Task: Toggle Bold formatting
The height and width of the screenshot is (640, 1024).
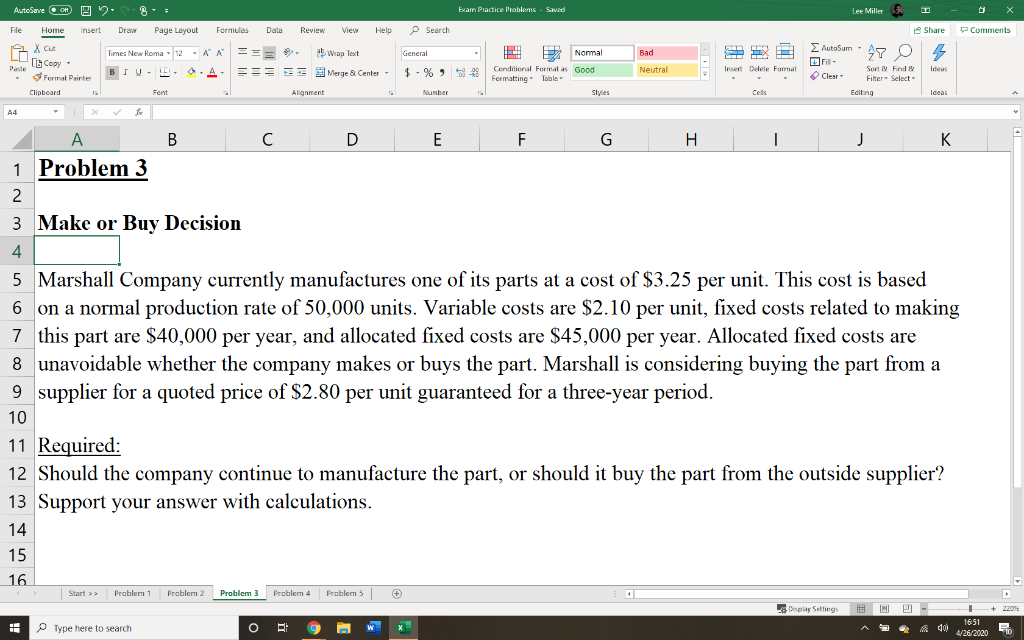Action: [112, 72]
